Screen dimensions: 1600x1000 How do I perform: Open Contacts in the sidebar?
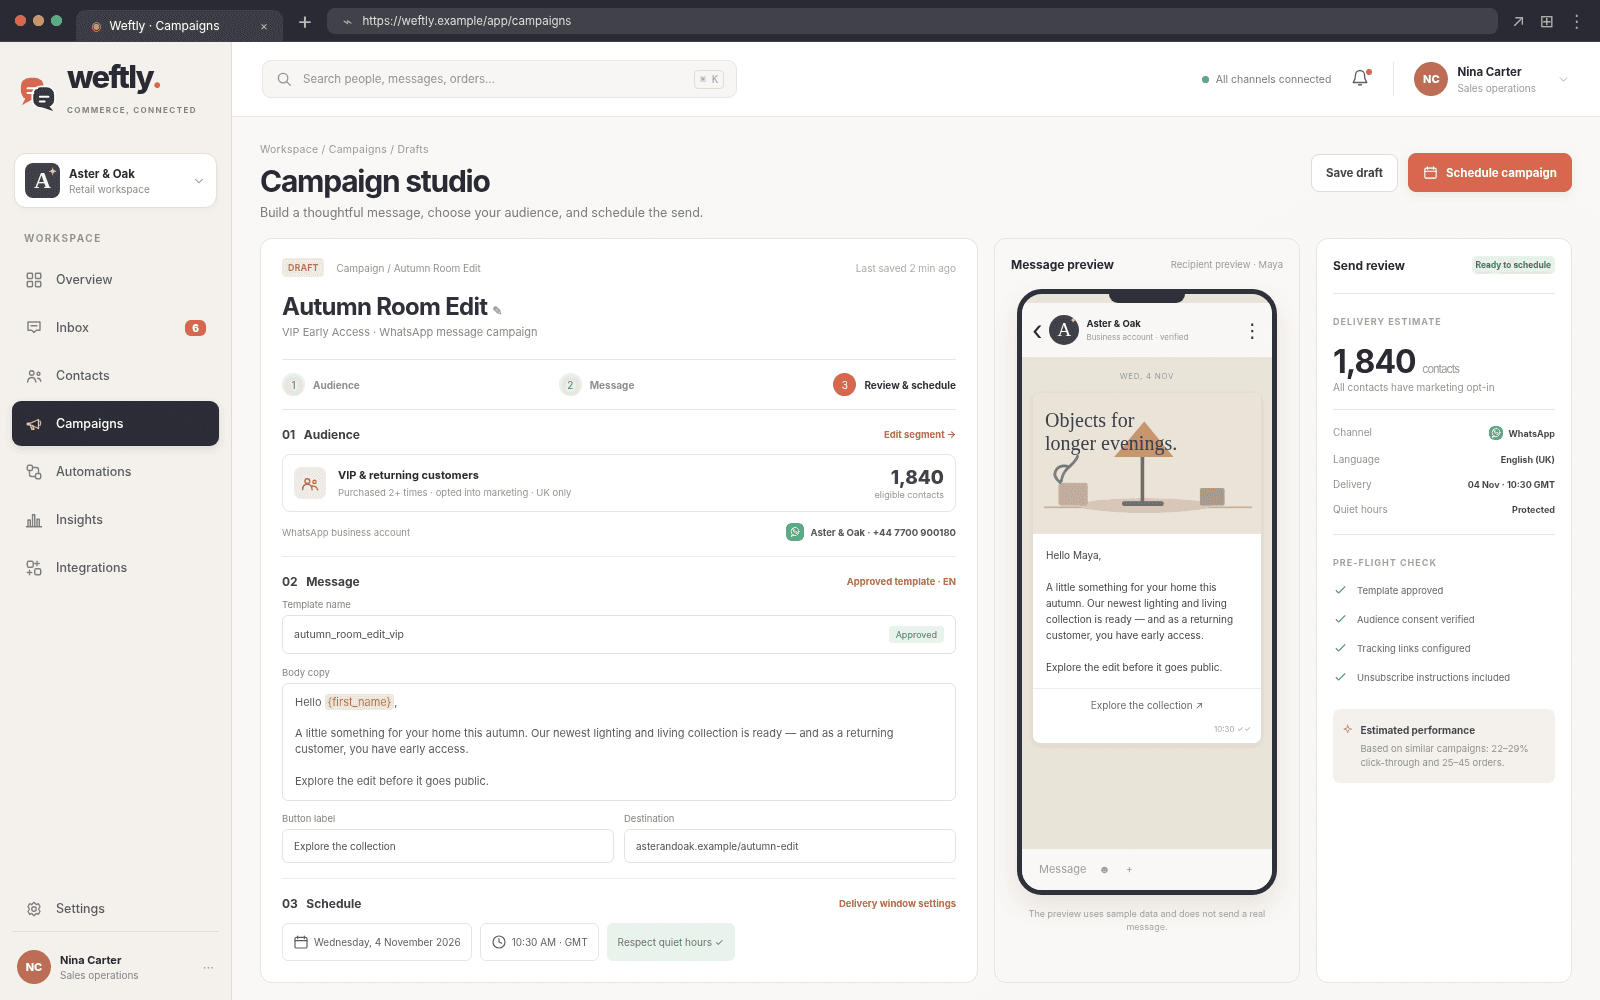(116, 376)
